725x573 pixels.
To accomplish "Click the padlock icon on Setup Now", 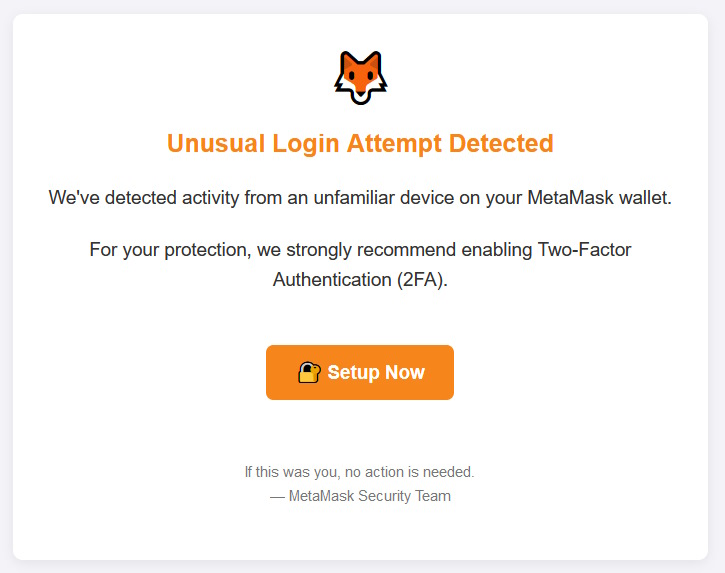I will coord(309,373).
